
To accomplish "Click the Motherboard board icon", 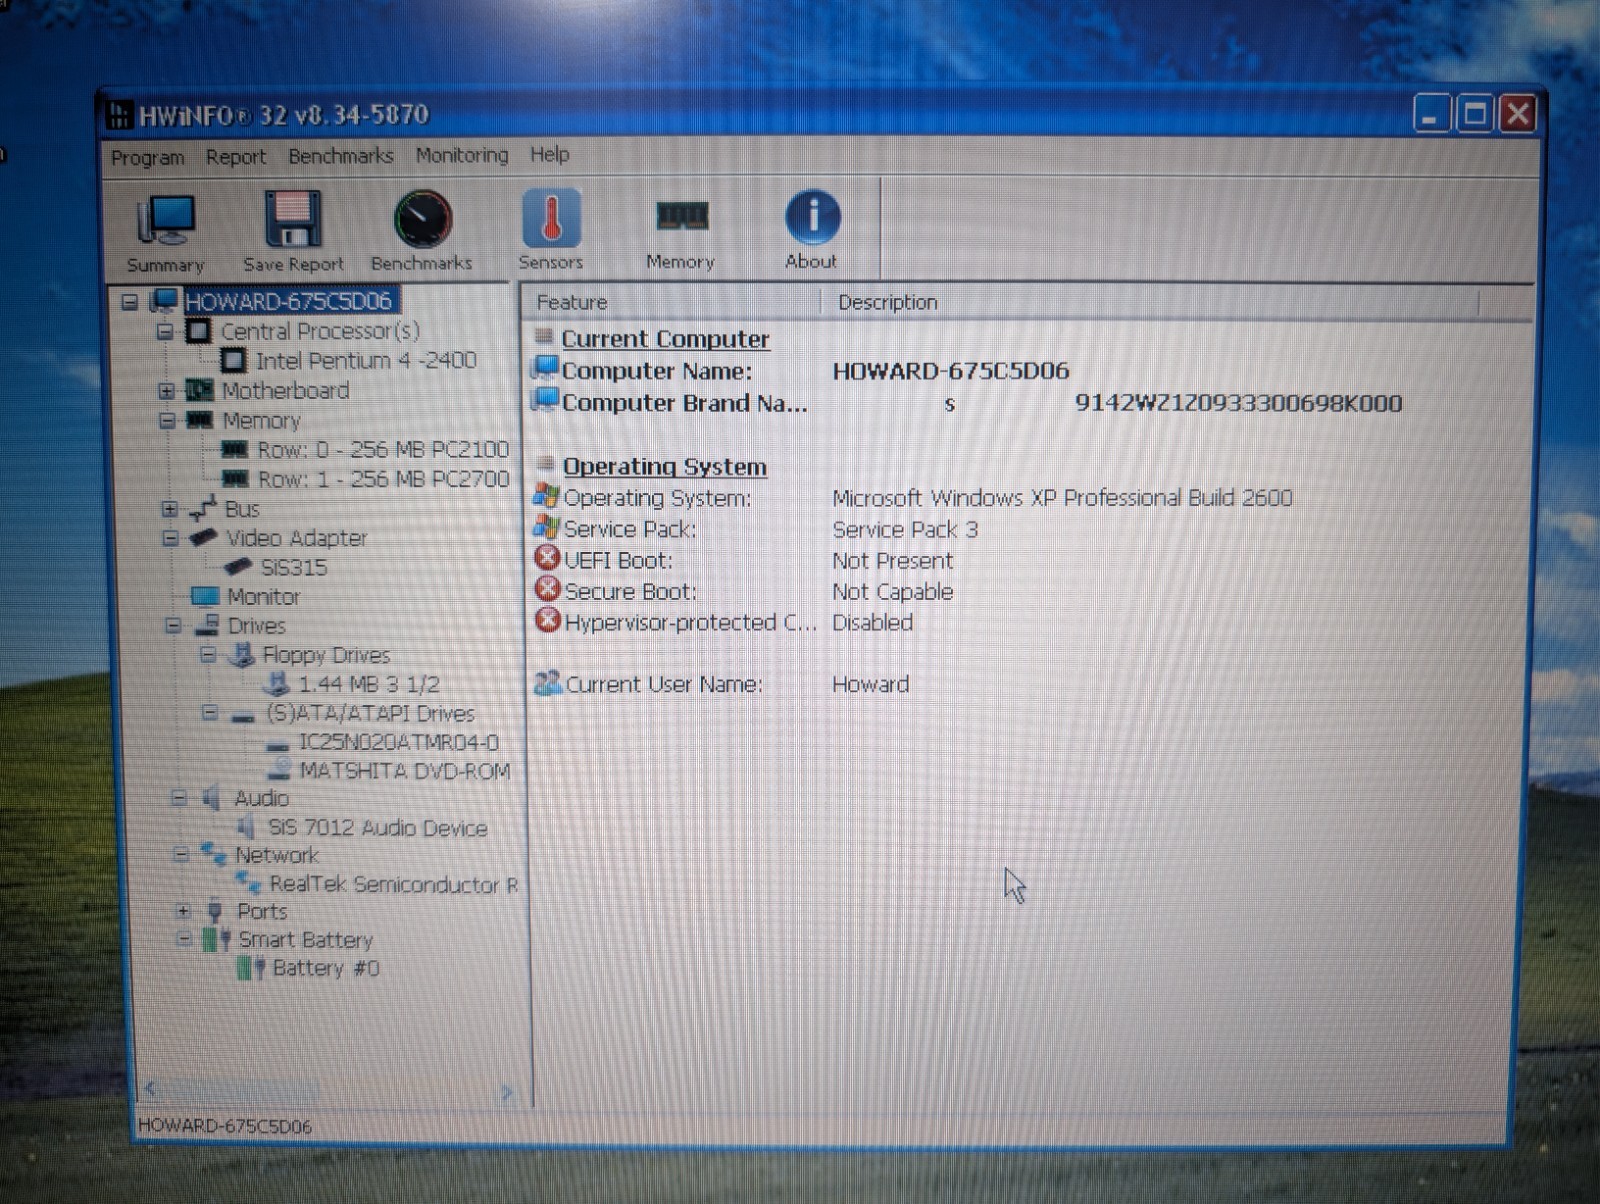I will click(x=200, y=390).
